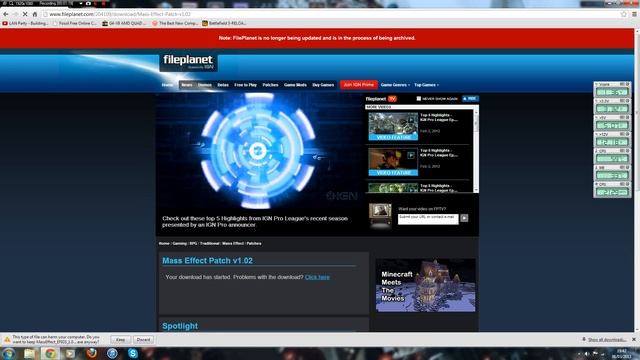The width and height of the screenshot is (640, 360).
Task: Bookmark this page with the star icon
Action: click(624, 14)
